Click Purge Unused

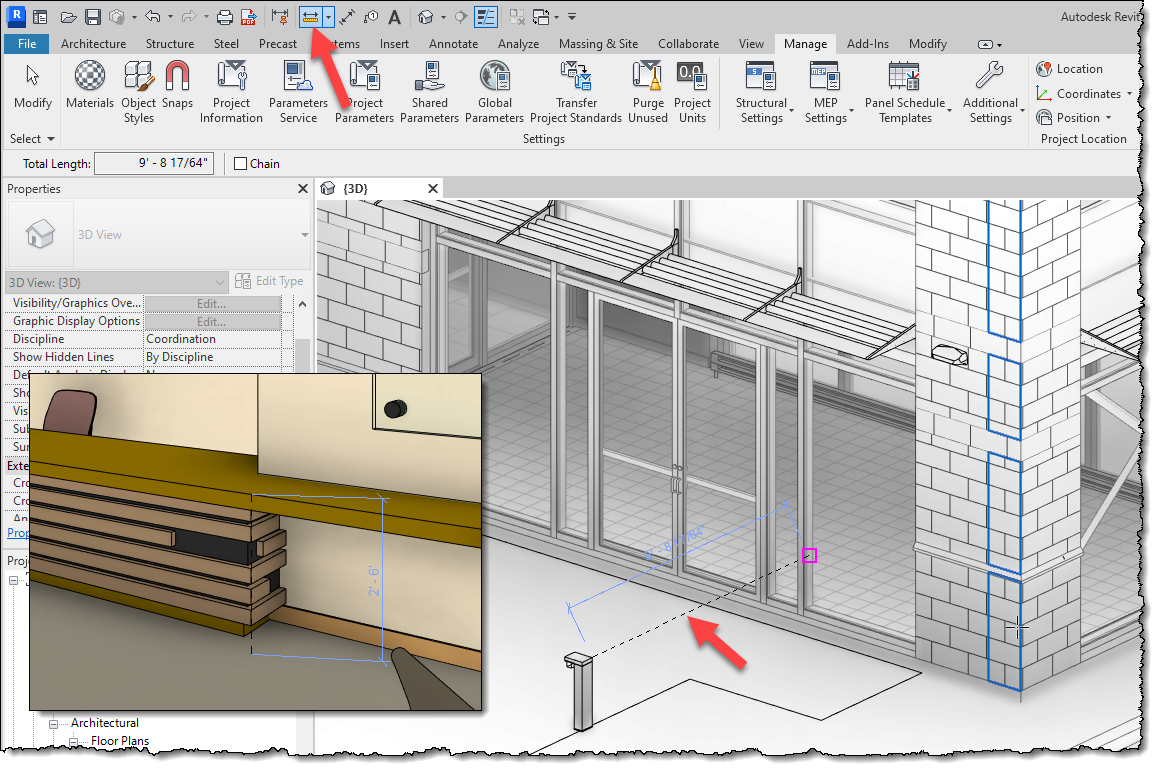[648, 92]
